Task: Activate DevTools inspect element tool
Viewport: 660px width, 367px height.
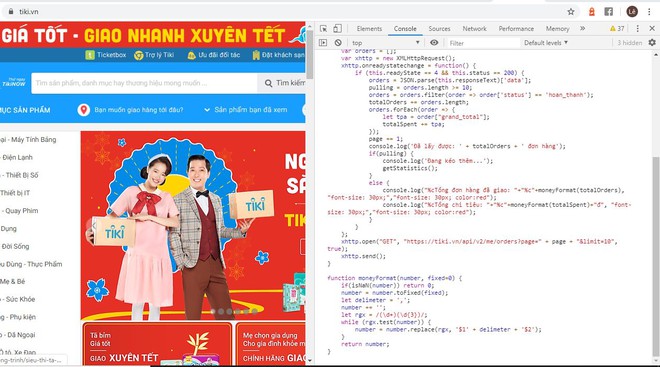Action: [x=323, y=29]
